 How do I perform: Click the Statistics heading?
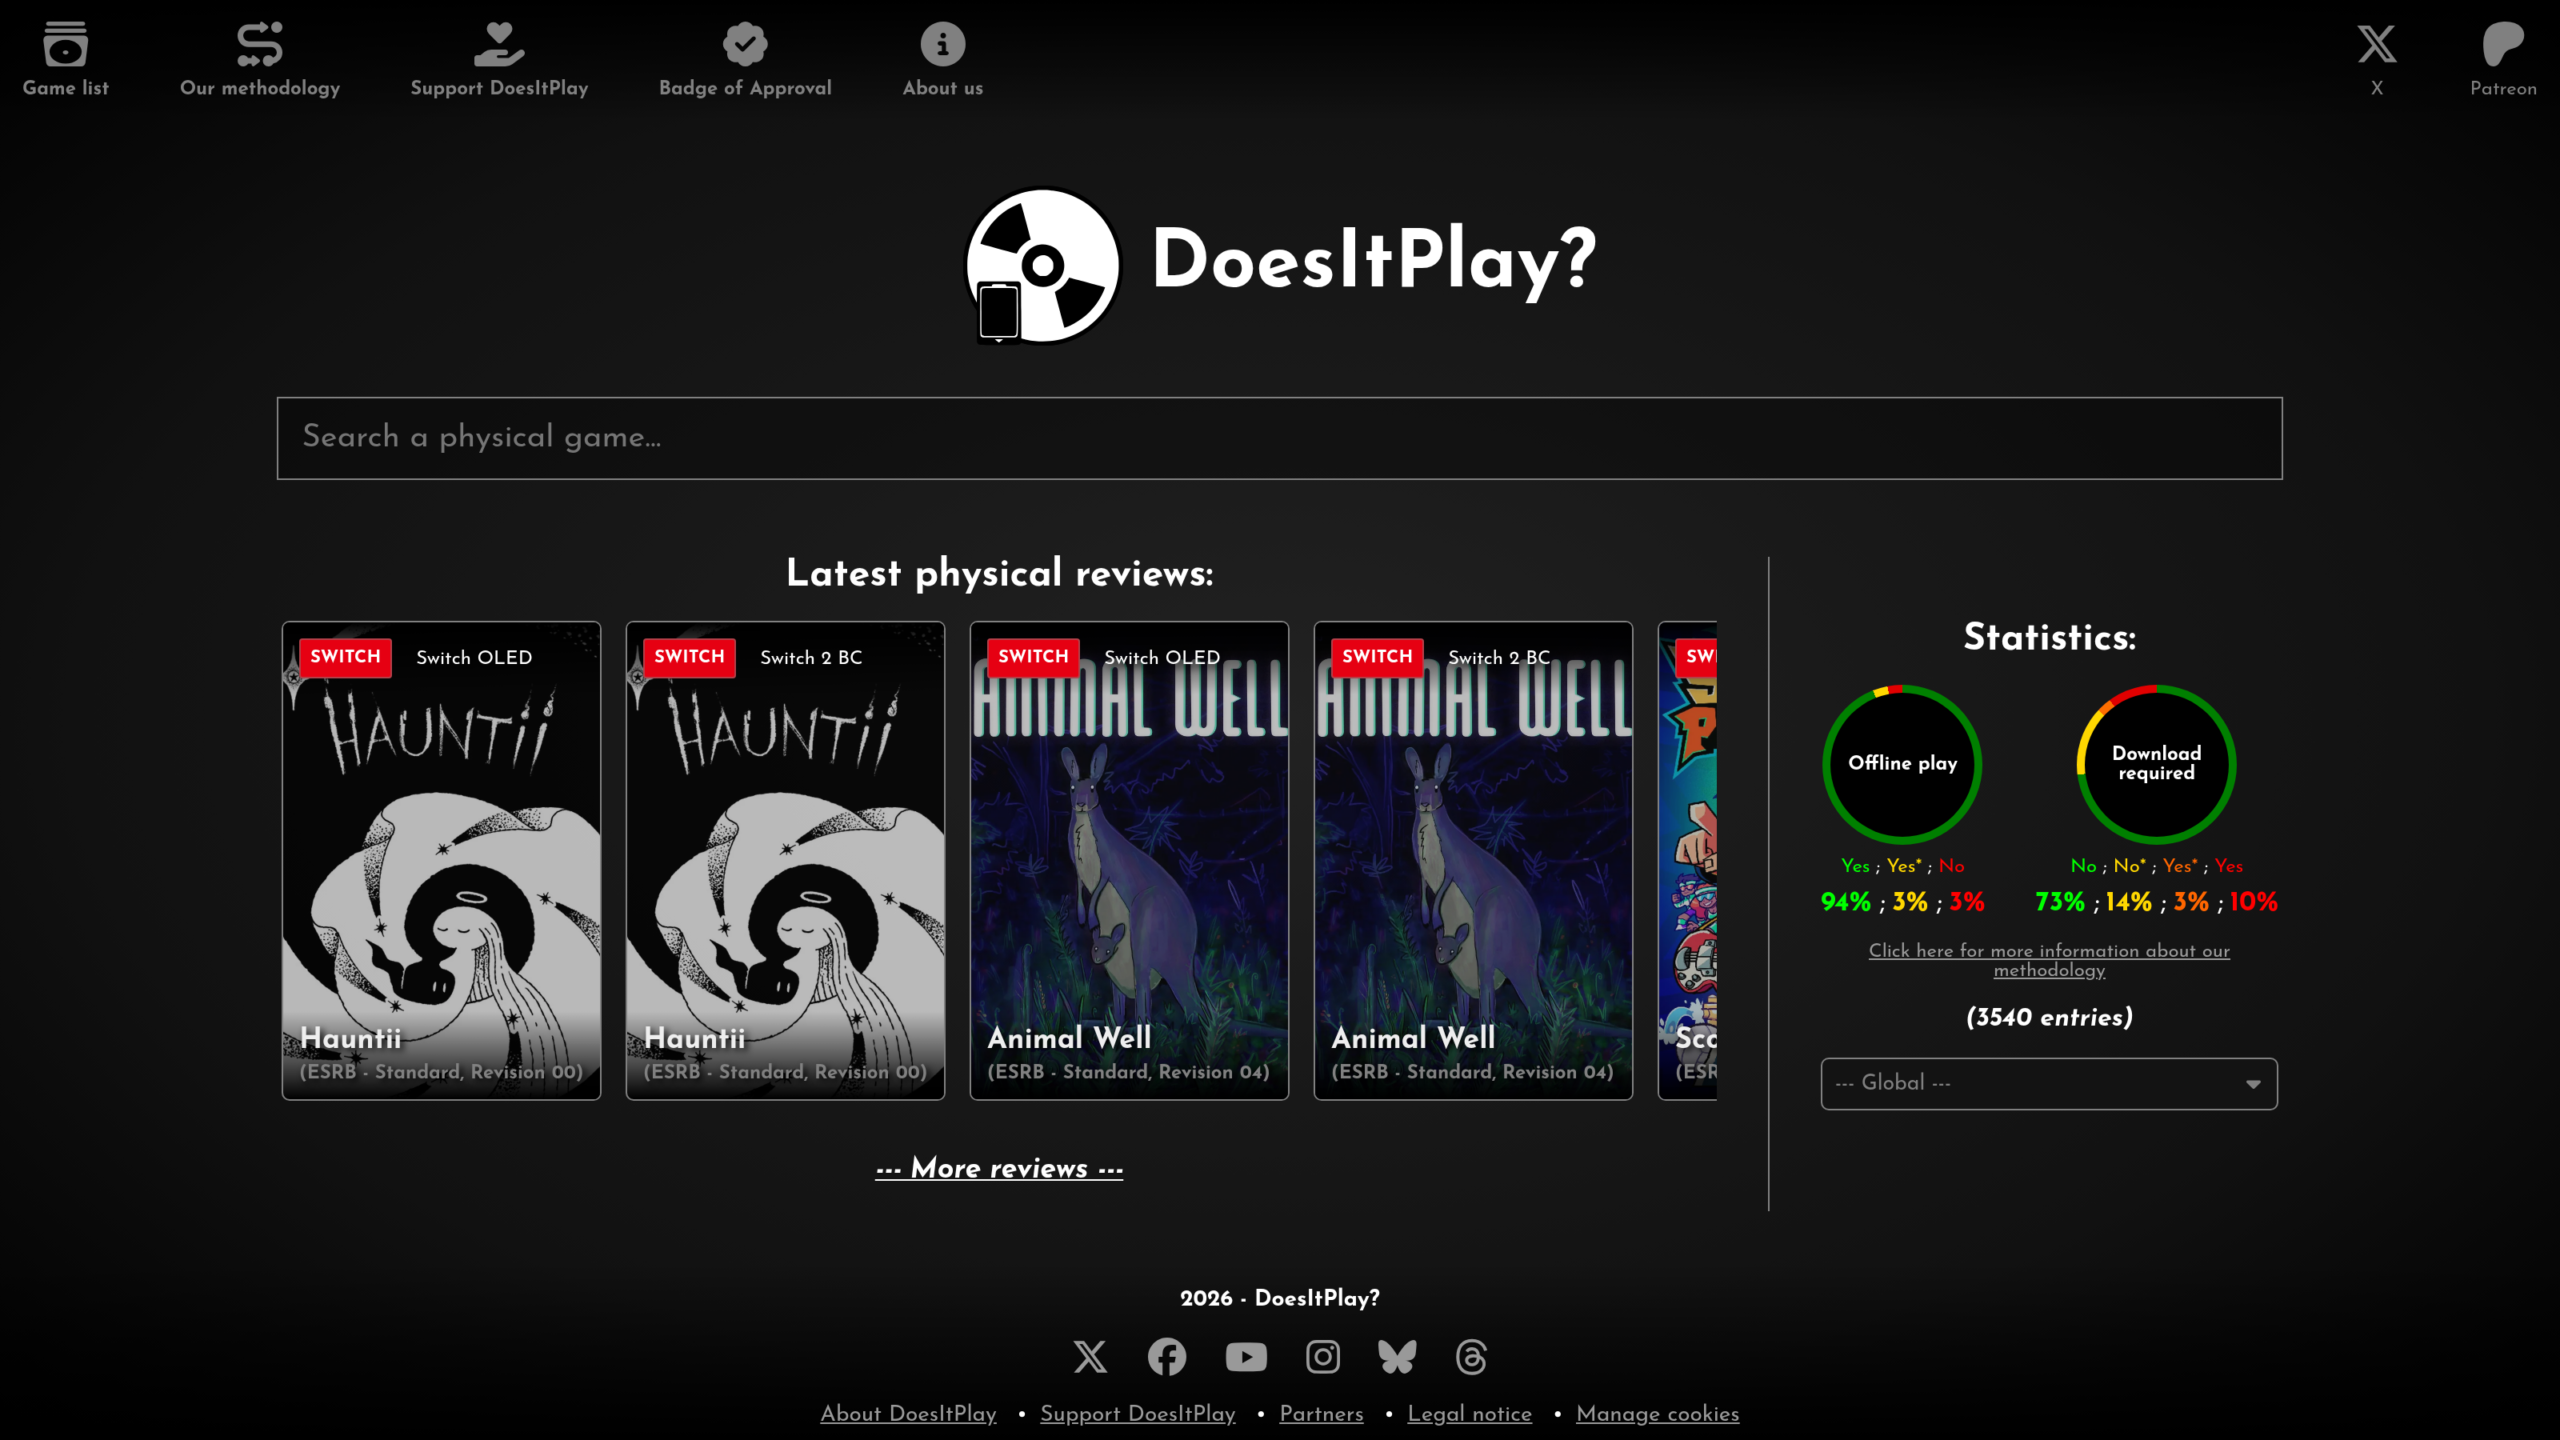click(x=2049, y=637)
